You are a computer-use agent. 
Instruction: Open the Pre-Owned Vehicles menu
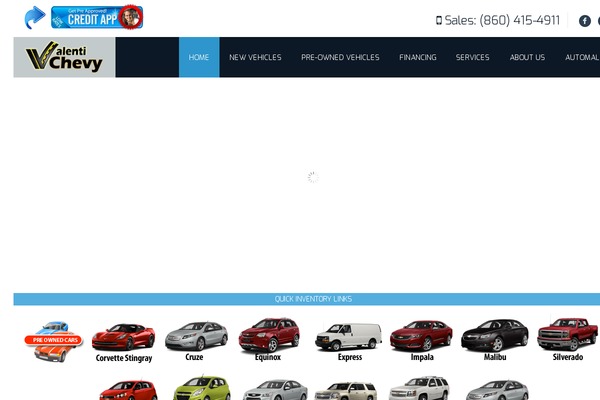tap(340, 57)
